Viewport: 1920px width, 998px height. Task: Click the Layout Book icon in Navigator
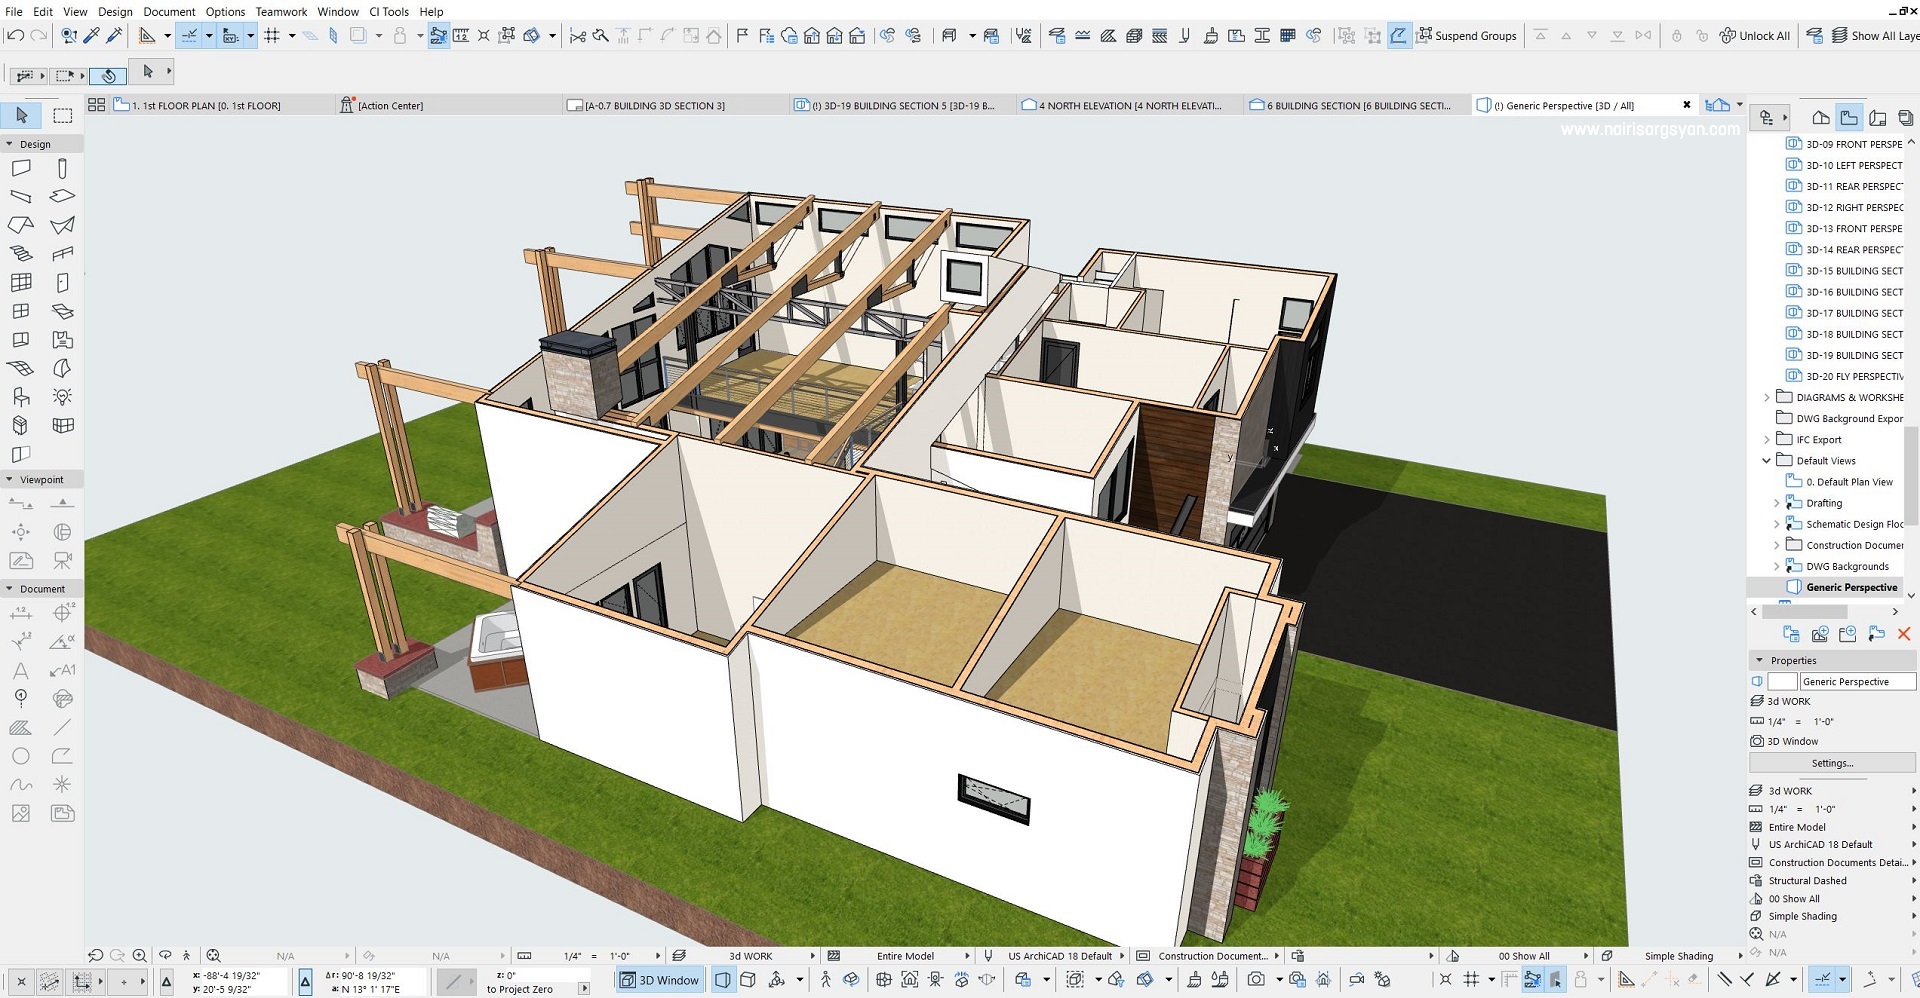(1878, 118)
